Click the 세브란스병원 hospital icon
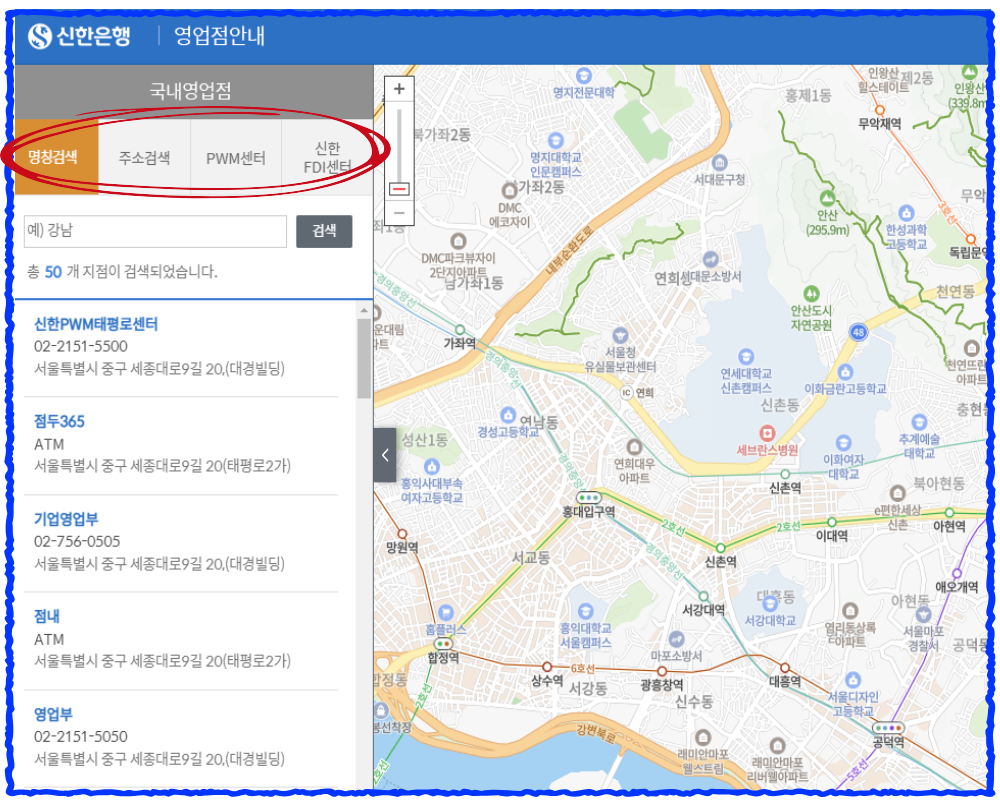The height and width of the screenshot is (800, 1000). 767,433
